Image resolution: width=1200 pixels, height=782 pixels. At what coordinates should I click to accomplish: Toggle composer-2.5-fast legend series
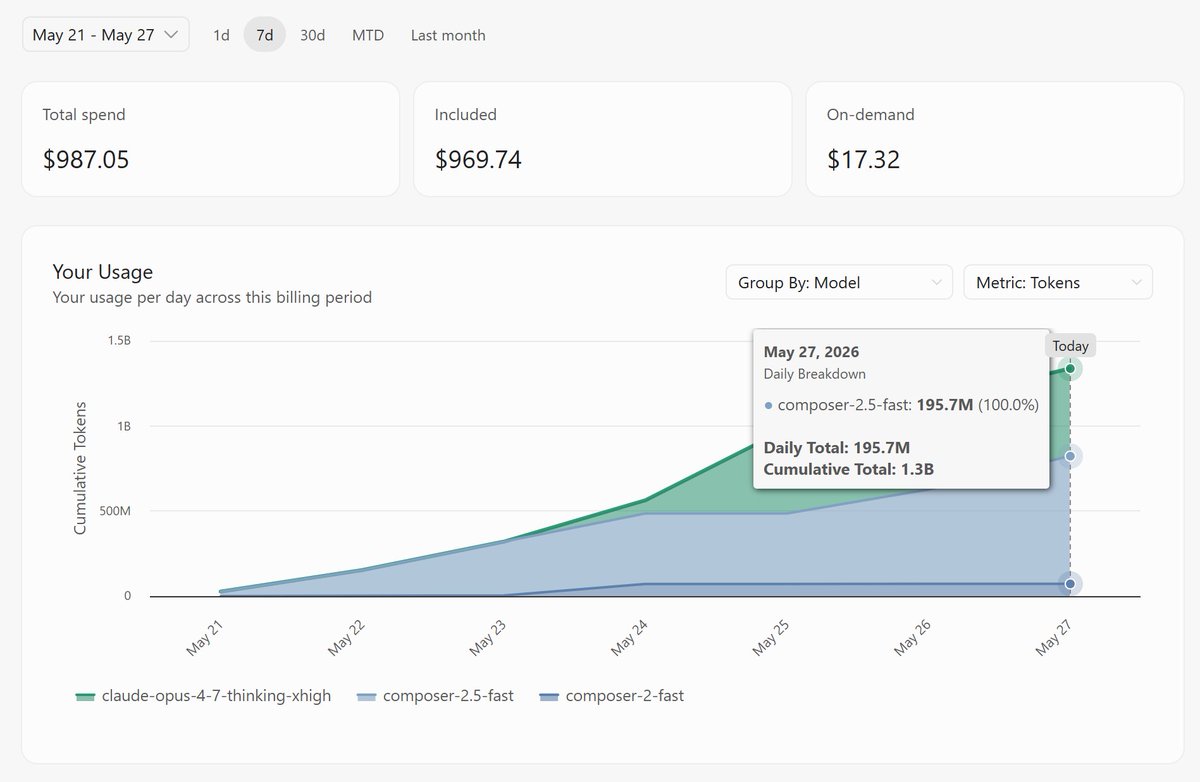tap(435, 695)
